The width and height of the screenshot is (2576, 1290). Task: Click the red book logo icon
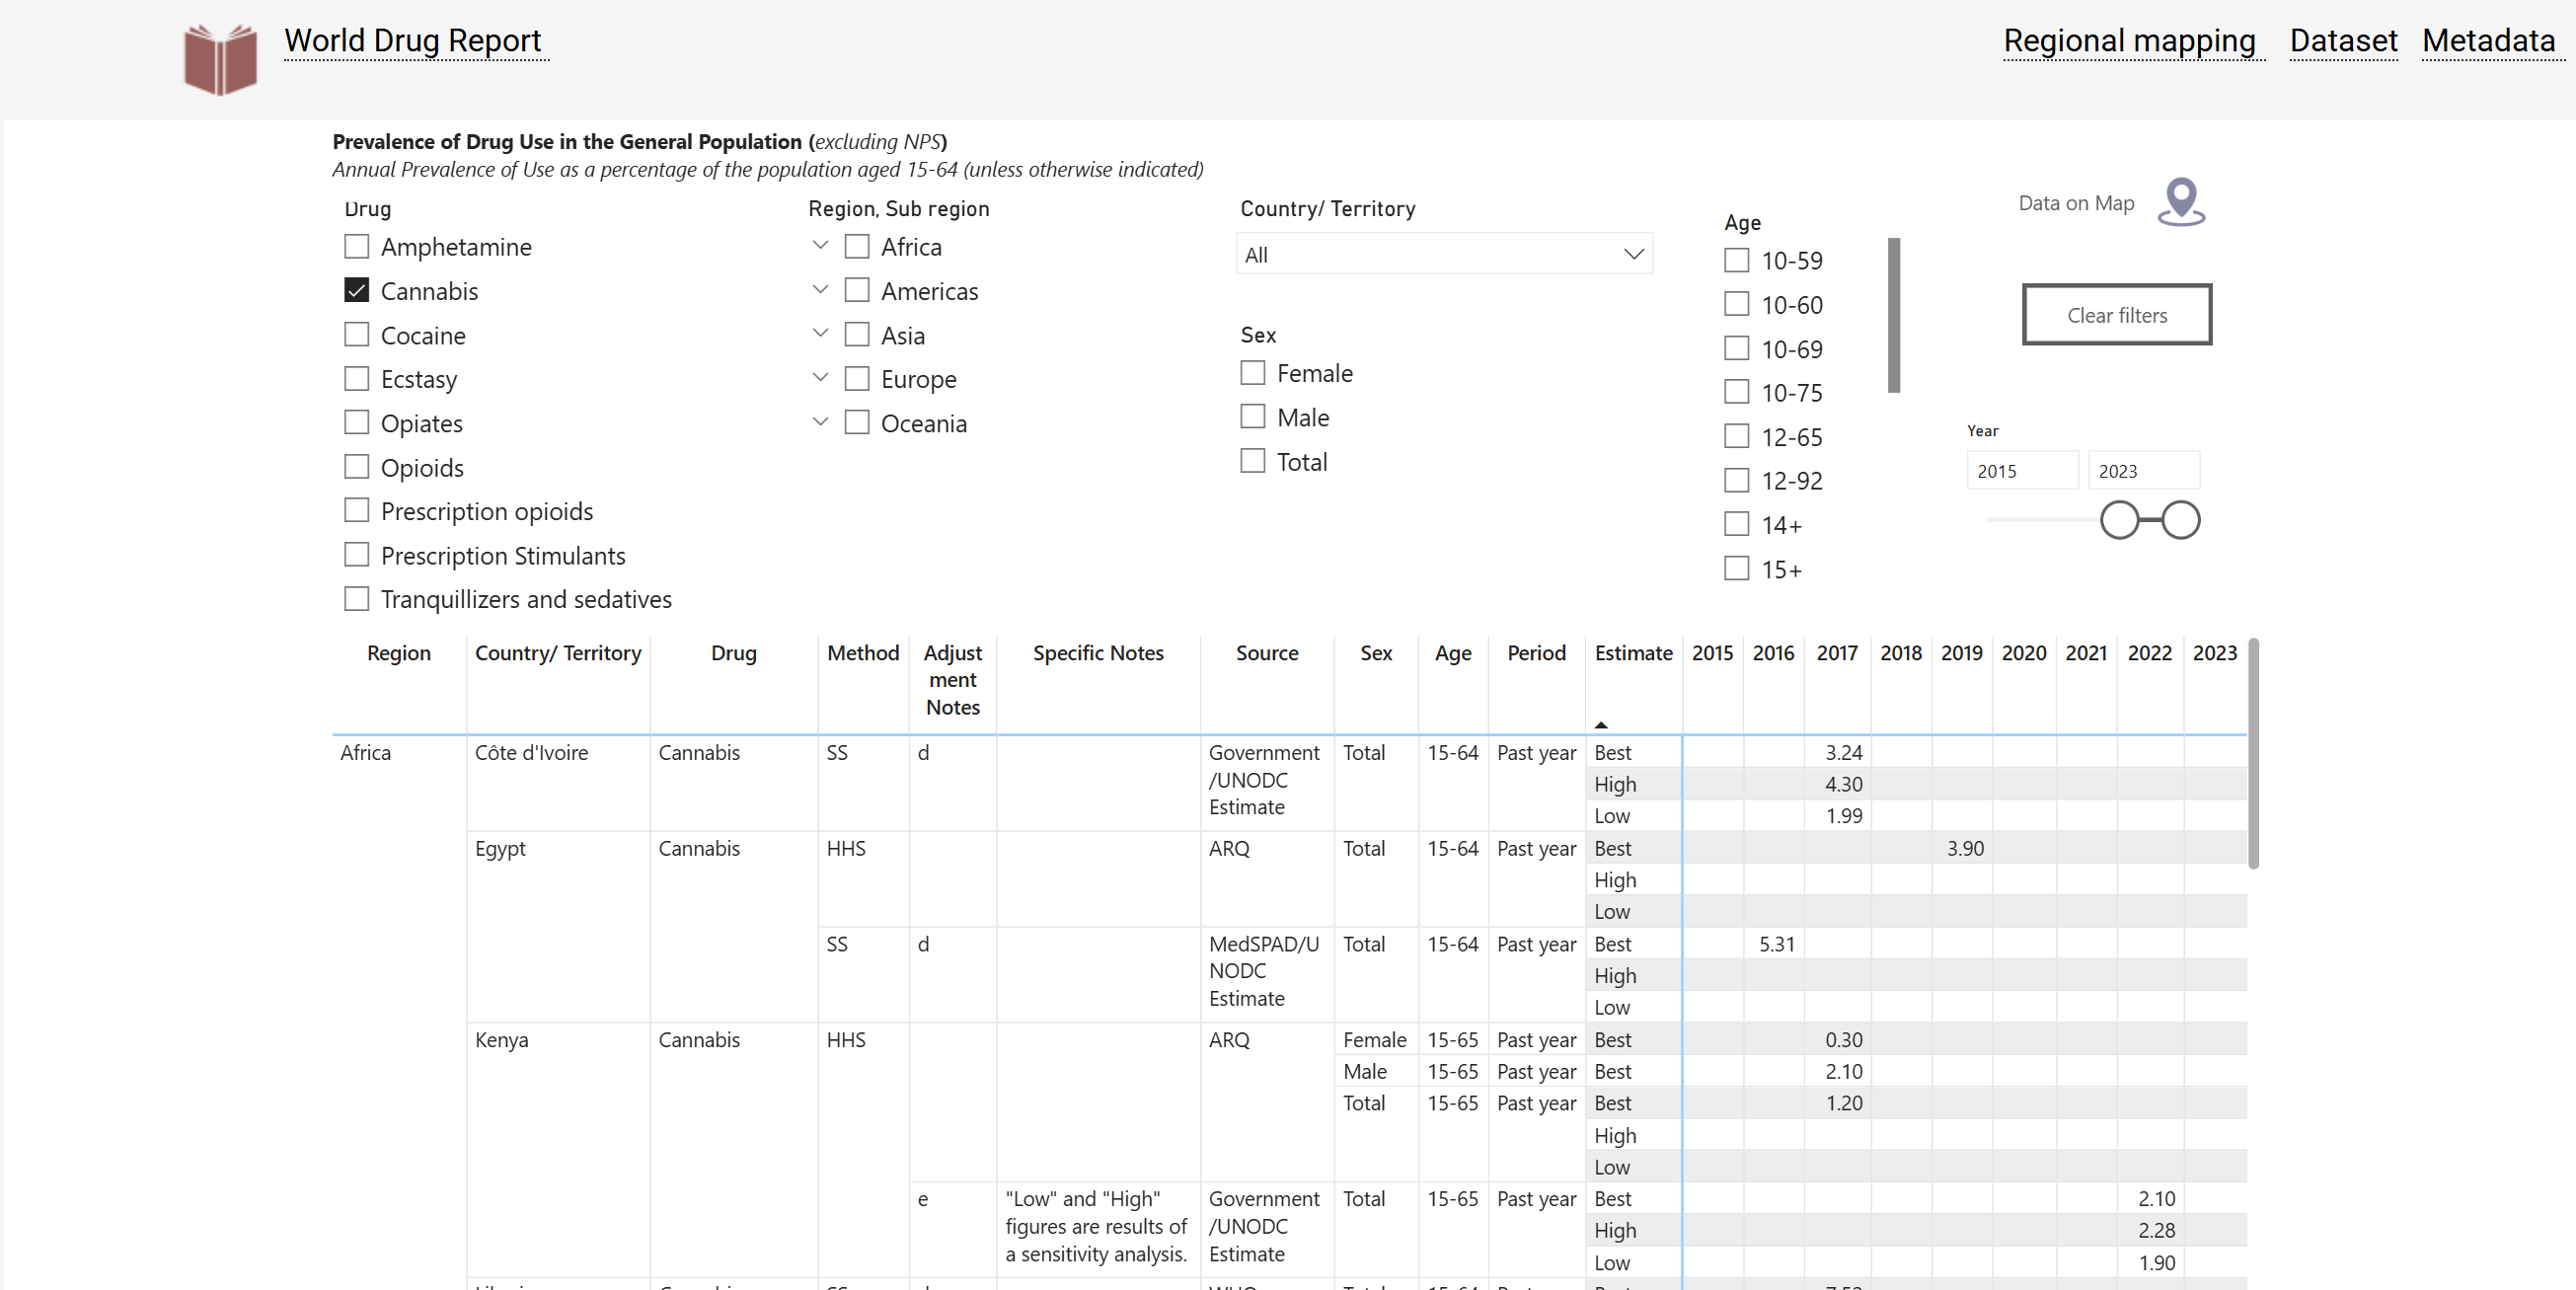pyautogui.click(x=220, y=58)
